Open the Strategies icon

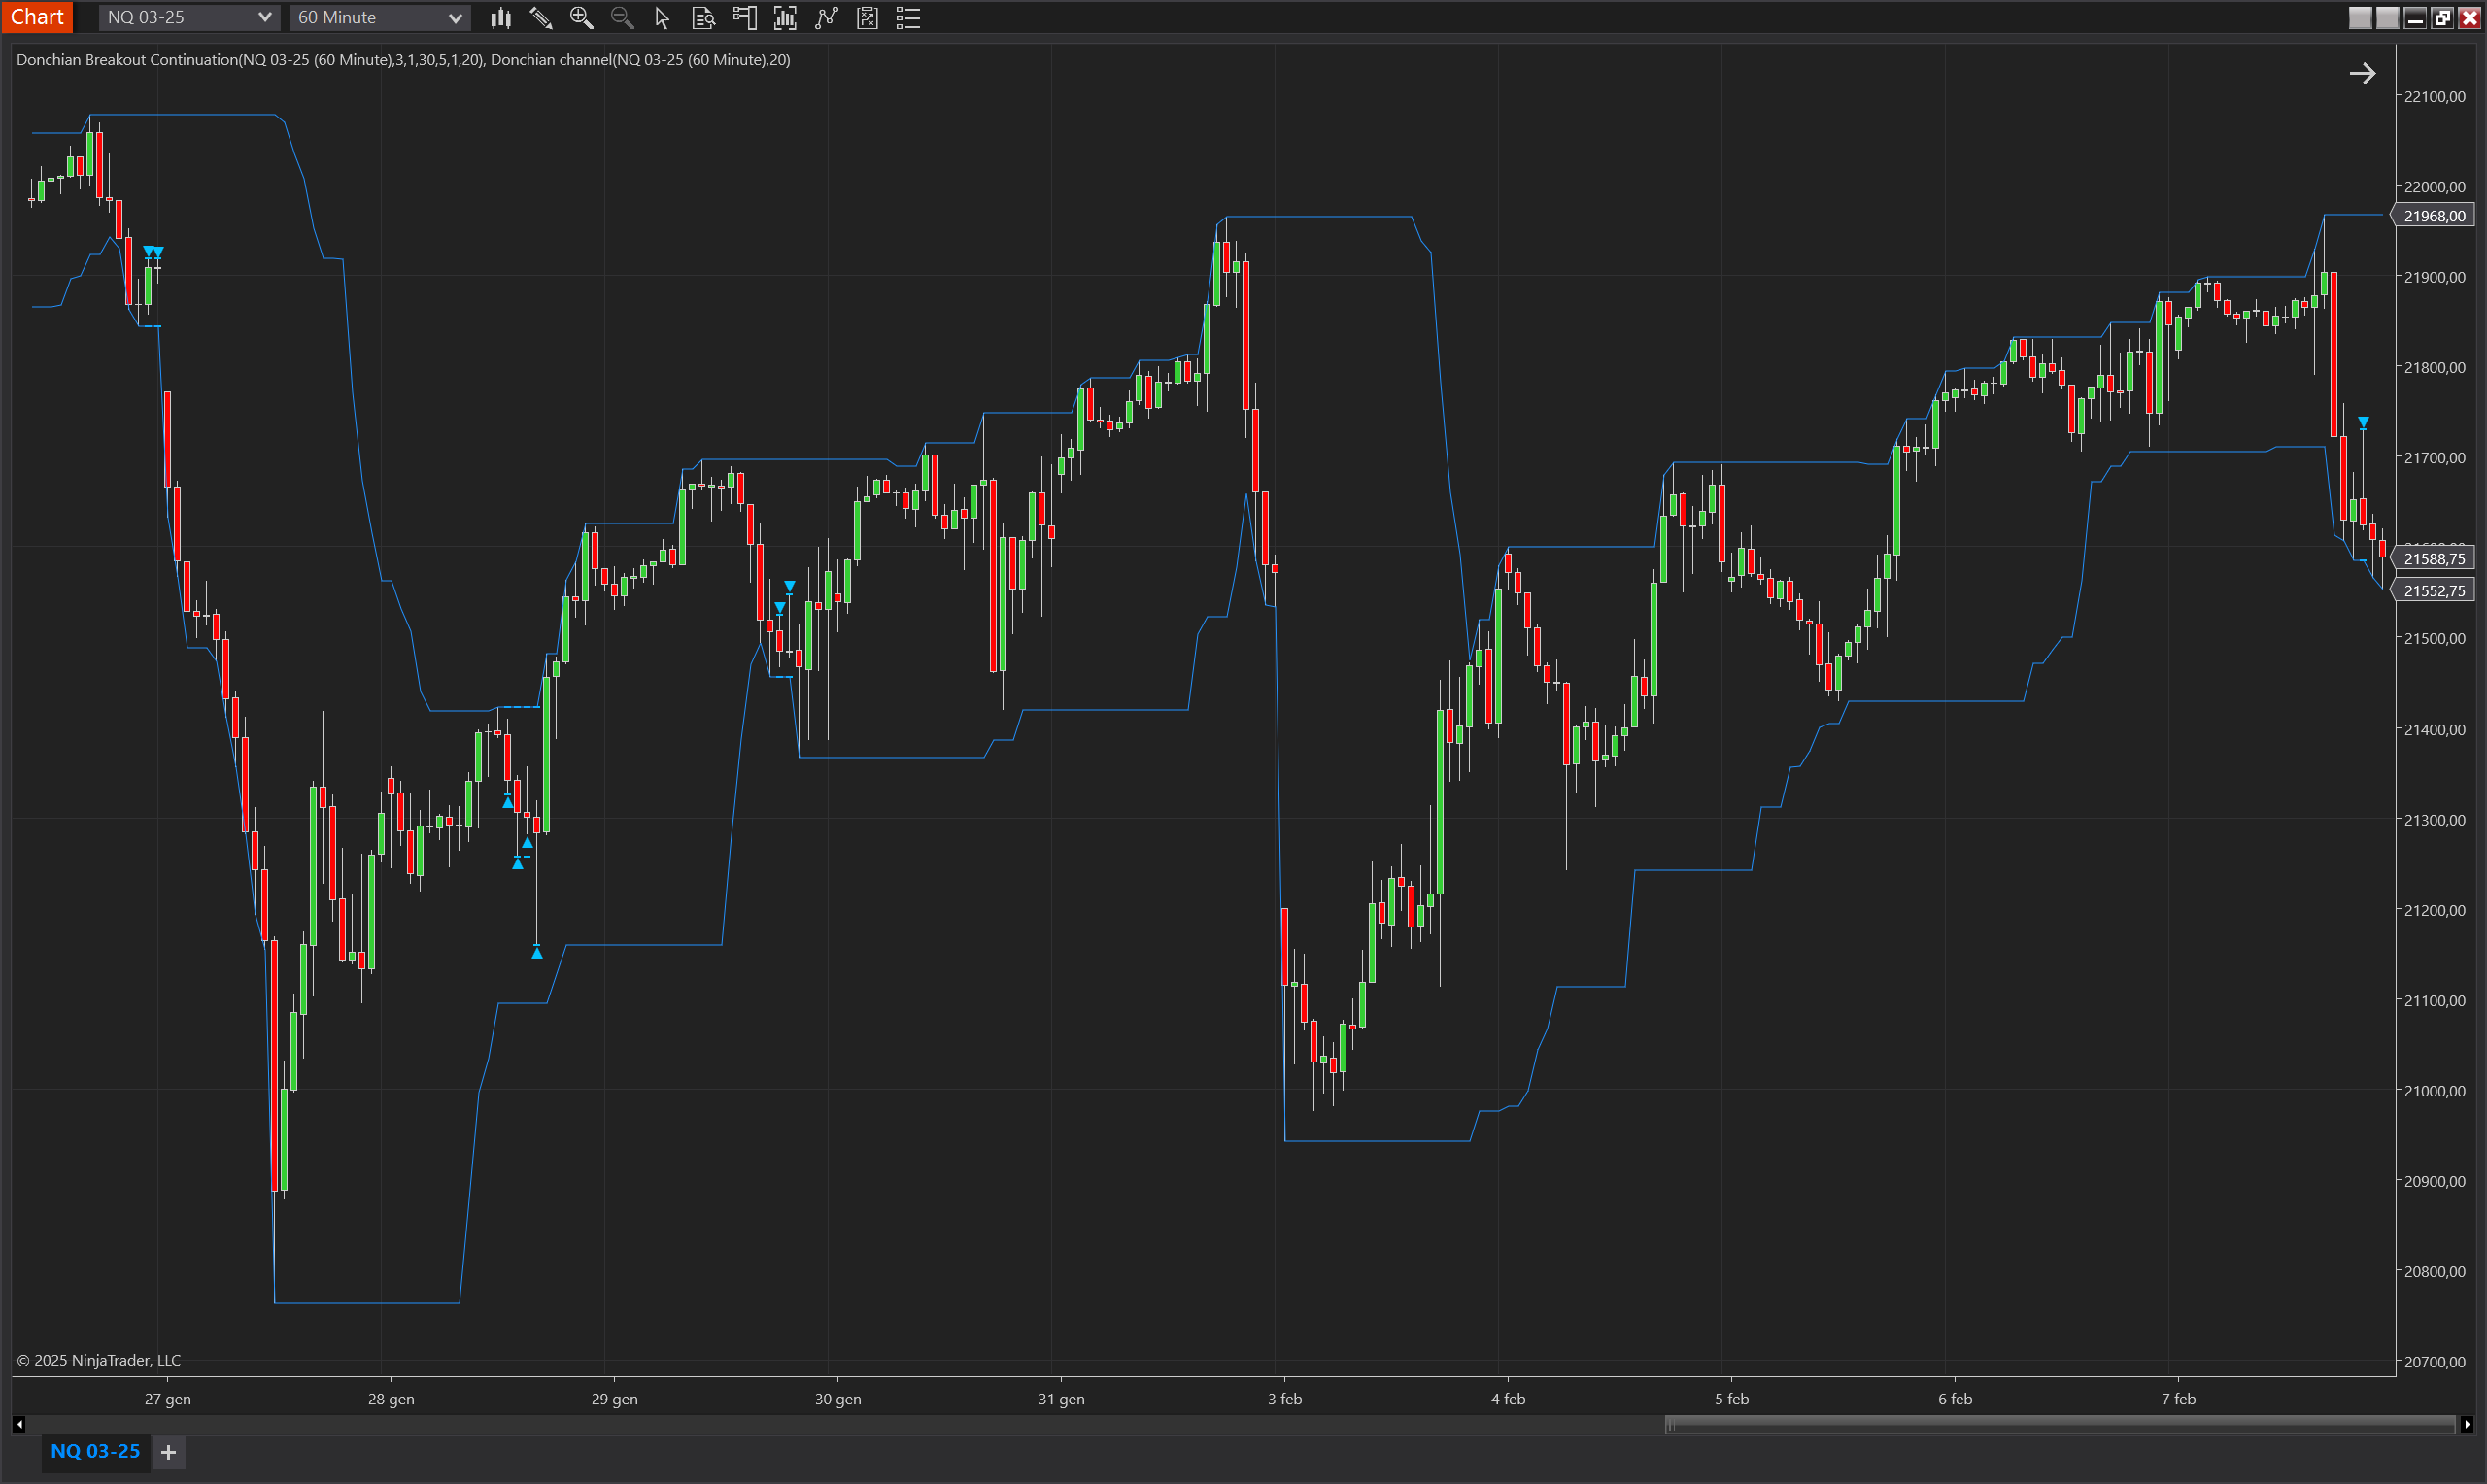click(x=868, y=17)
